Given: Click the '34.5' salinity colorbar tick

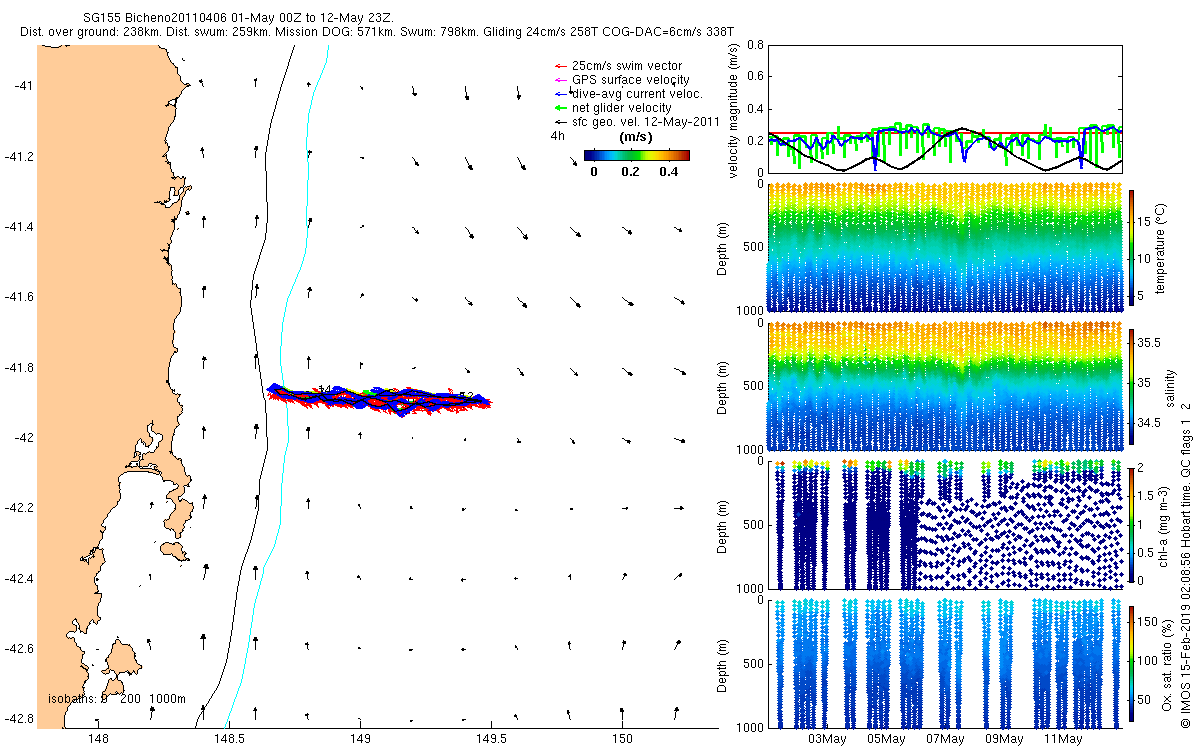Looking at the screenshot, I should [1147, 424].
